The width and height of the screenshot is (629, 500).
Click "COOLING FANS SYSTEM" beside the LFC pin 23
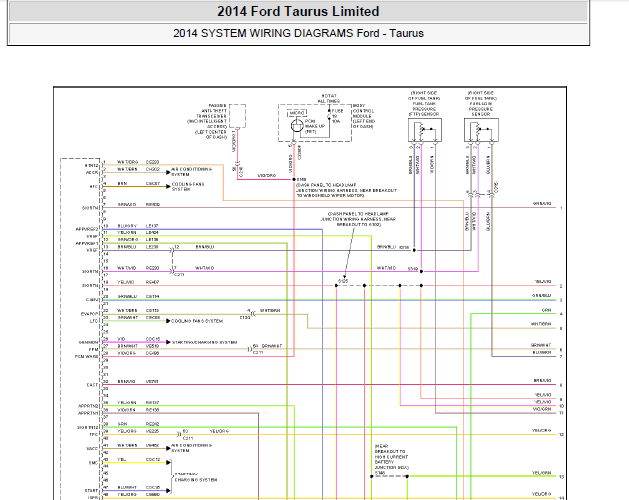(x=197, y=321)
